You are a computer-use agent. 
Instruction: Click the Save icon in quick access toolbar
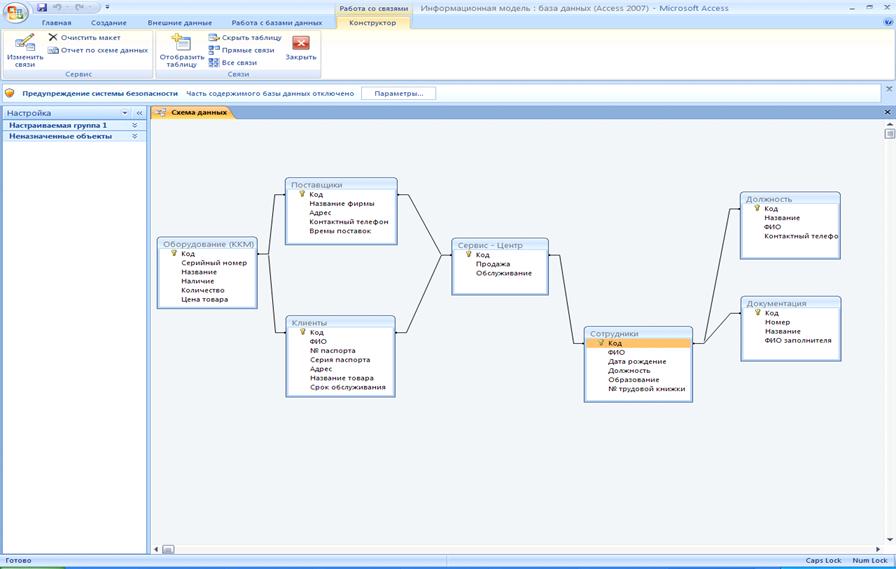[42, 7]
